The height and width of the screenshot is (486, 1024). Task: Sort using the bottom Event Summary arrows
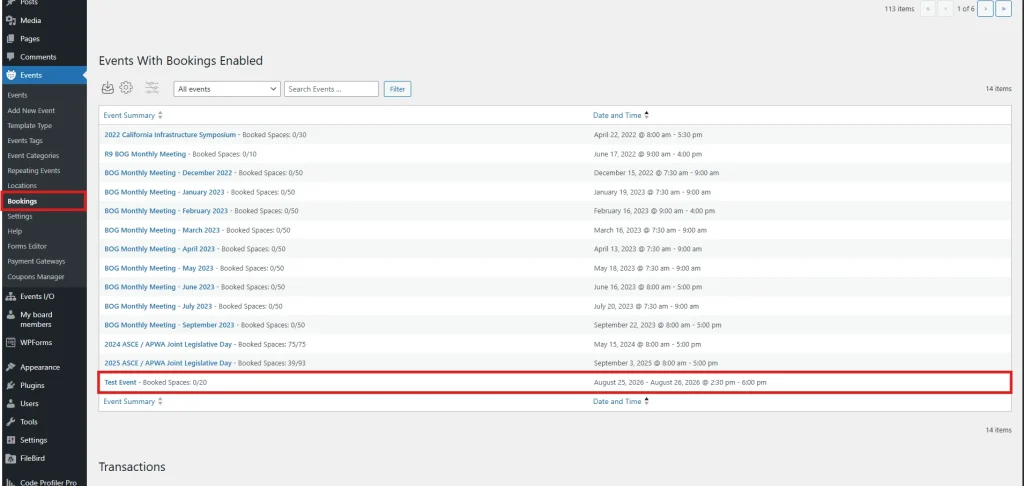161,402
